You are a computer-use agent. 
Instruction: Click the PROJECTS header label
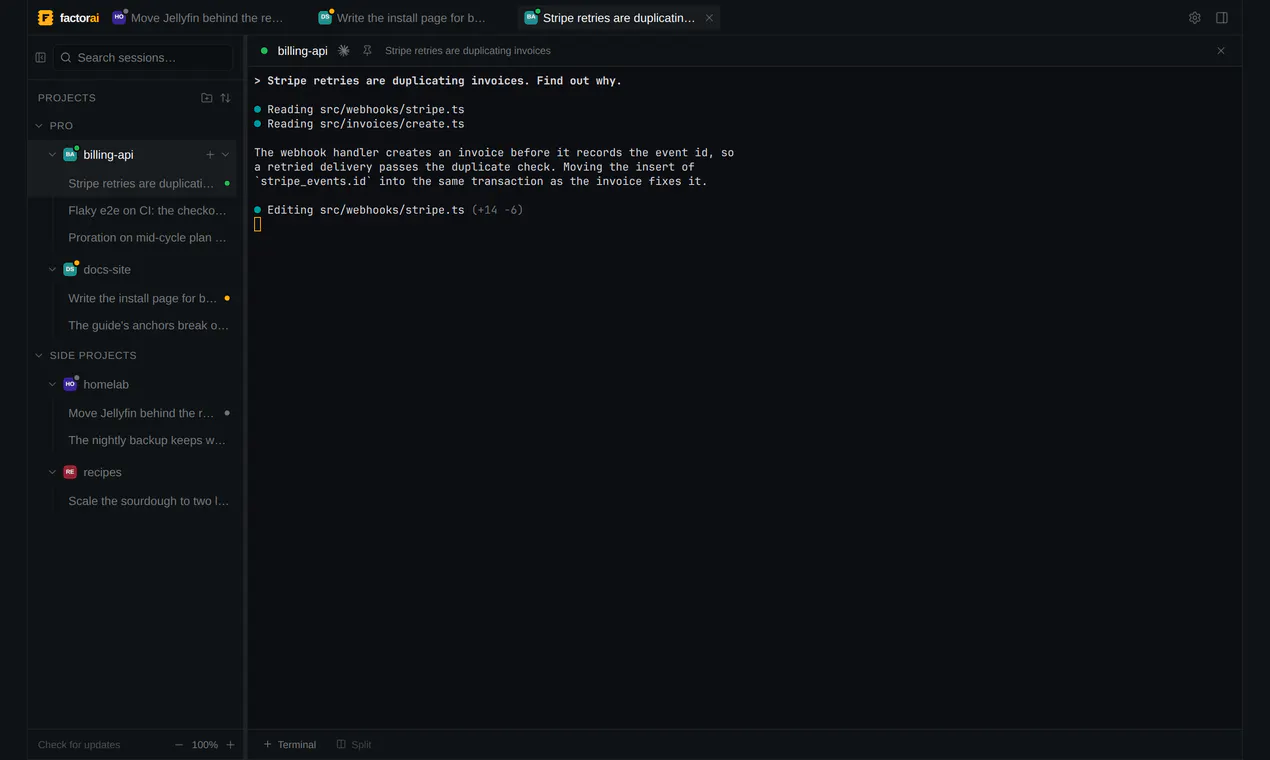point(67,98)
